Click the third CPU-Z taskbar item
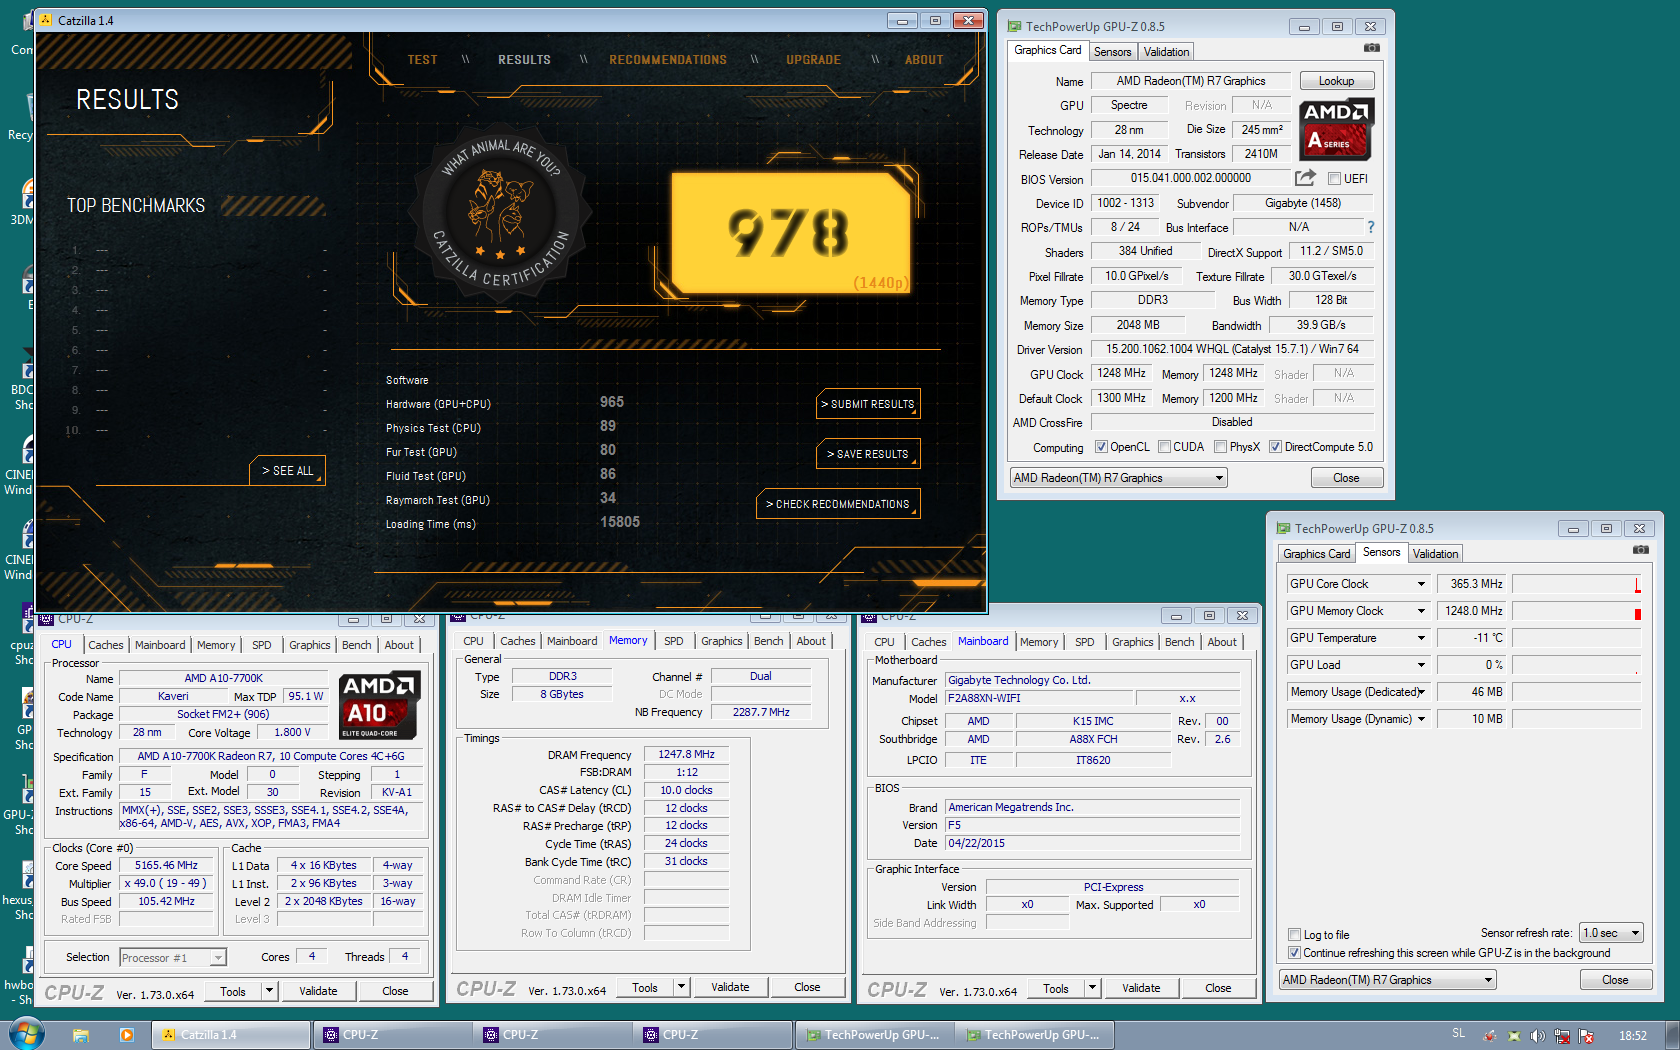Image resolution: width=1680 pixels, height=1050 pixels. [x=712, y=1035]
